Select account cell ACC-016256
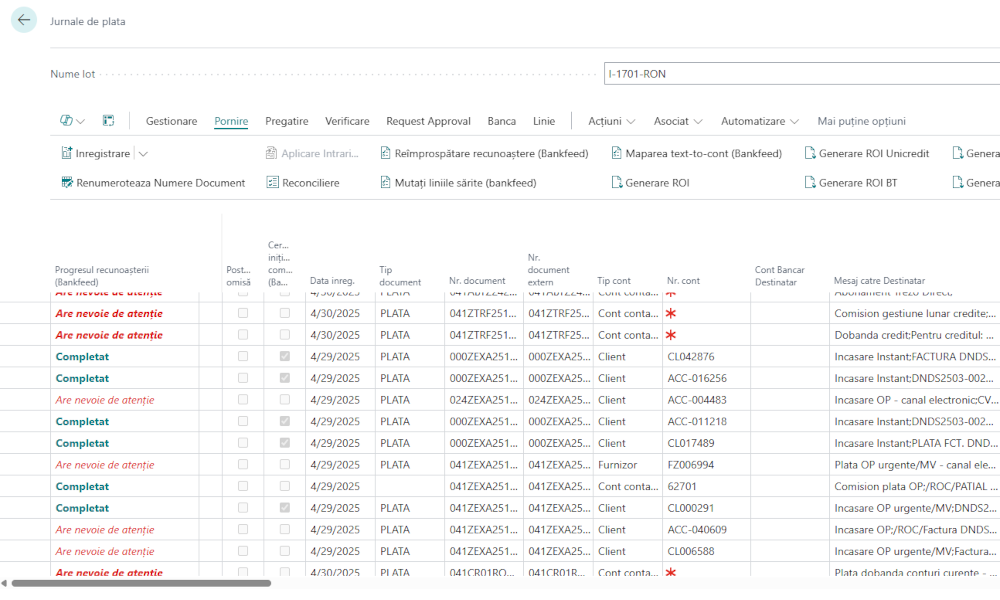Screen dimensions: 1000x600 [697, 378]
